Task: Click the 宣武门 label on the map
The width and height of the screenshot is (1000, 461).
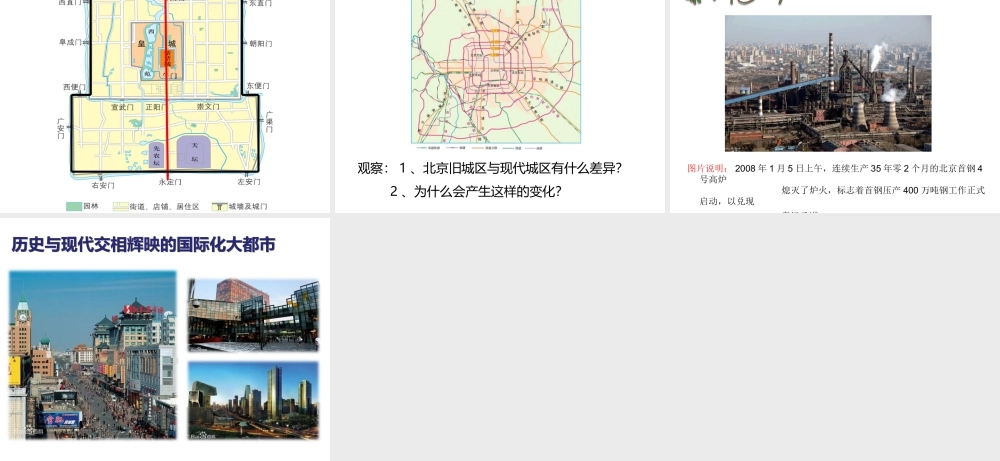Action: click(x=122, y=107)
